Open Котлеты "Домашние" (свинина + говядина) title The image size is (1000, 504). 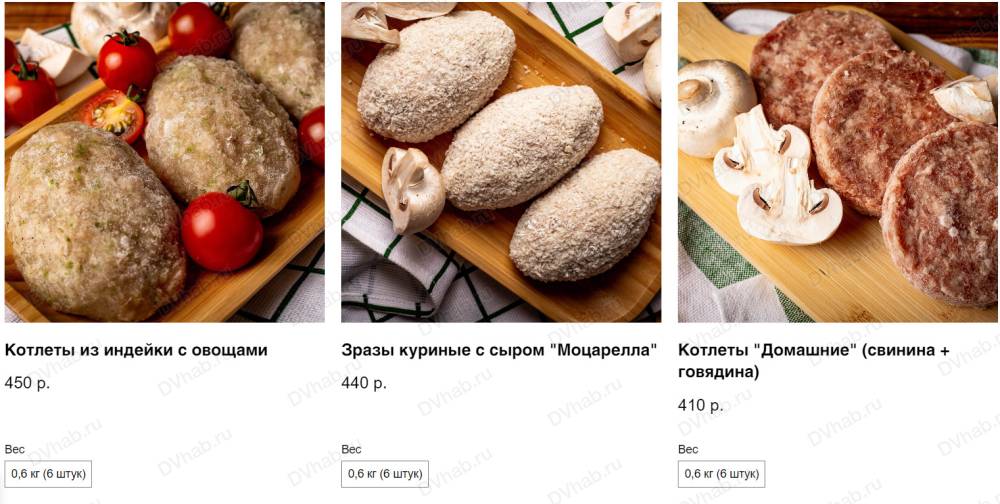coord(814,360)
